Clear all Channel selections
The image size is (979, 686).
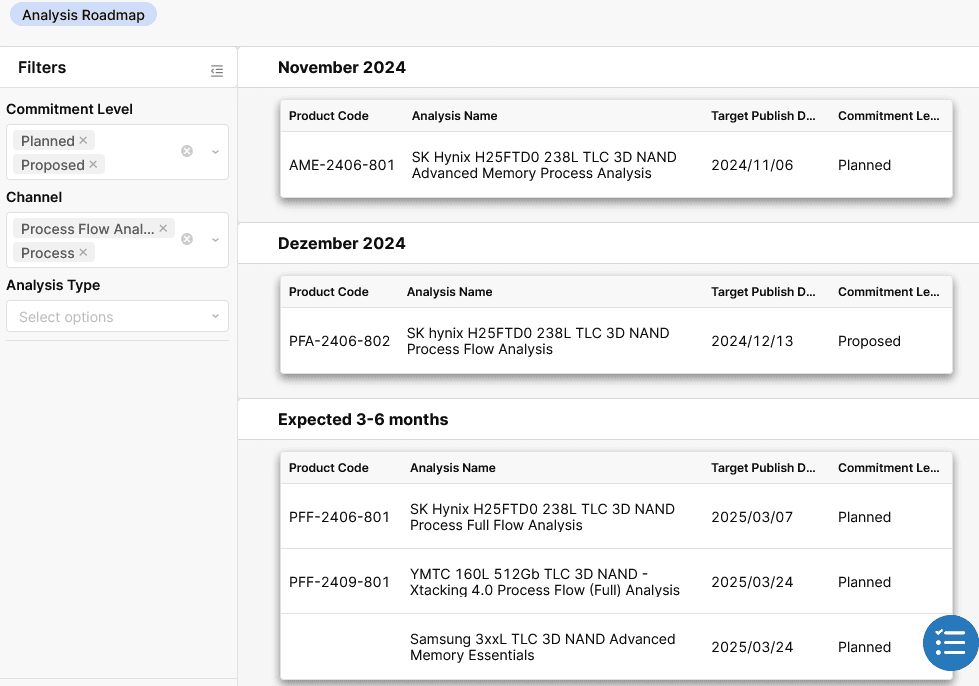coord(187,240)
